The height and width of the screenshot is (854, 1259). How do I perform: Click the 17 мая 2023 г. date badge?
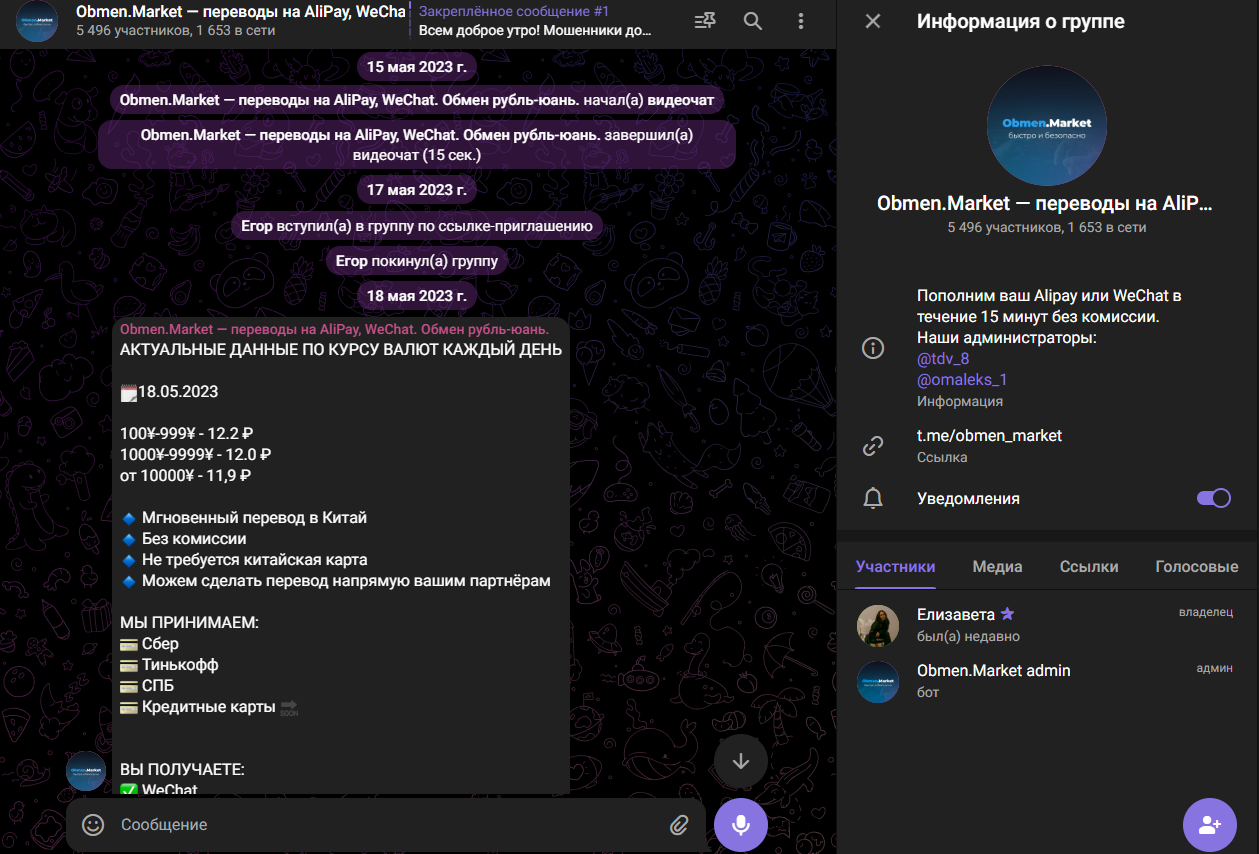click(417, 189)
